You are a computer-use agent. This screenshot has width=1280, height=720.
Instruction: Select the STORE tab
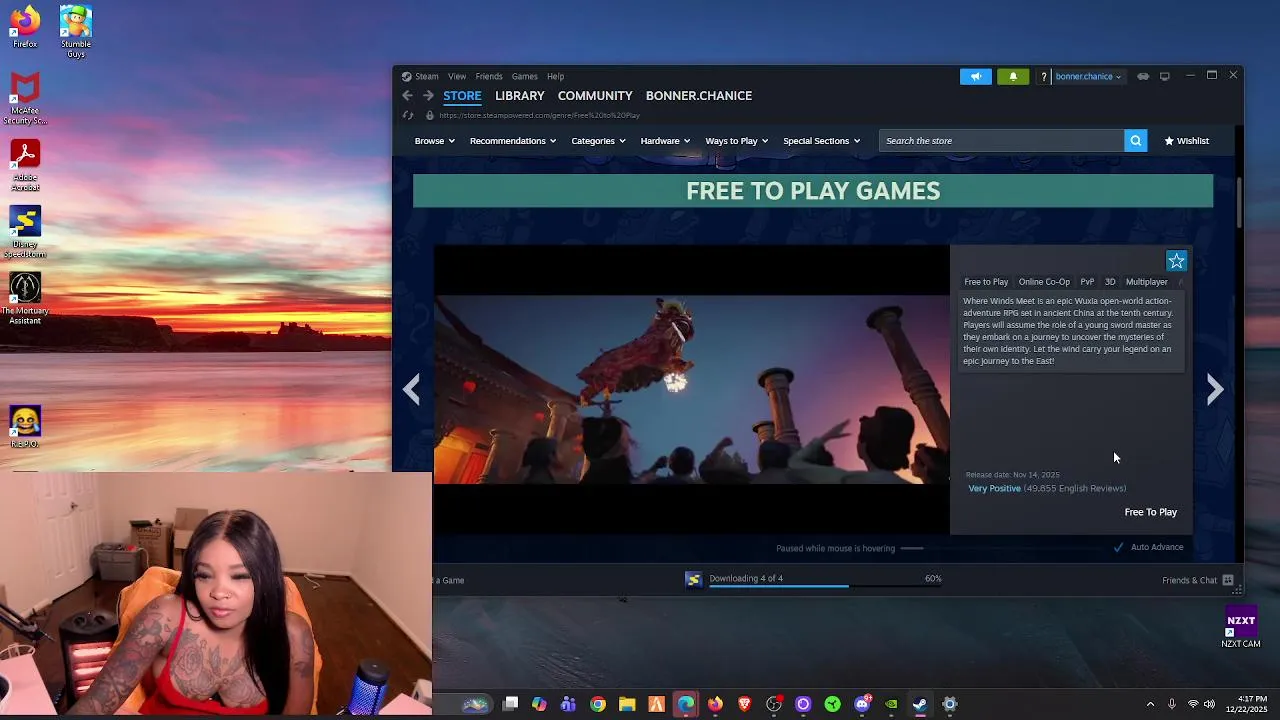[x=462, y=95]
